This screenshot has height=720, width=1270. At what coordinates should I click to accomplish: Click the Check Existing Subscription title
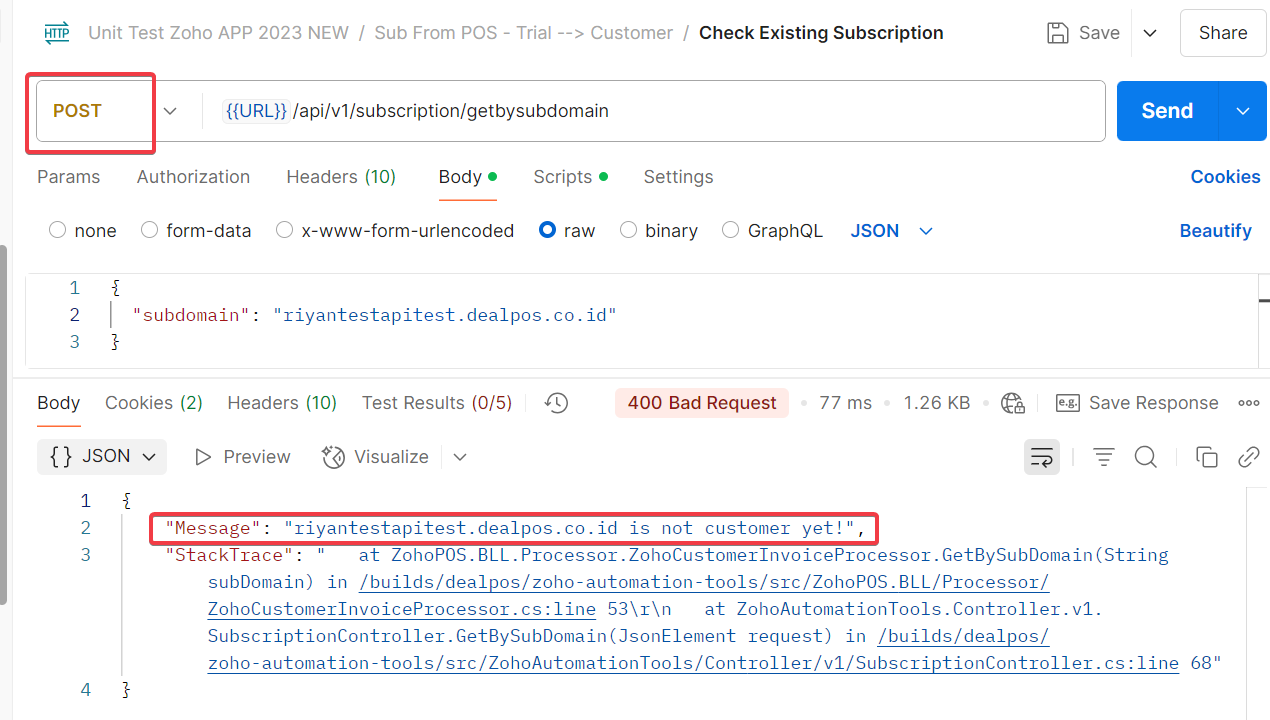pyautogui.click(x=821, y=33)
